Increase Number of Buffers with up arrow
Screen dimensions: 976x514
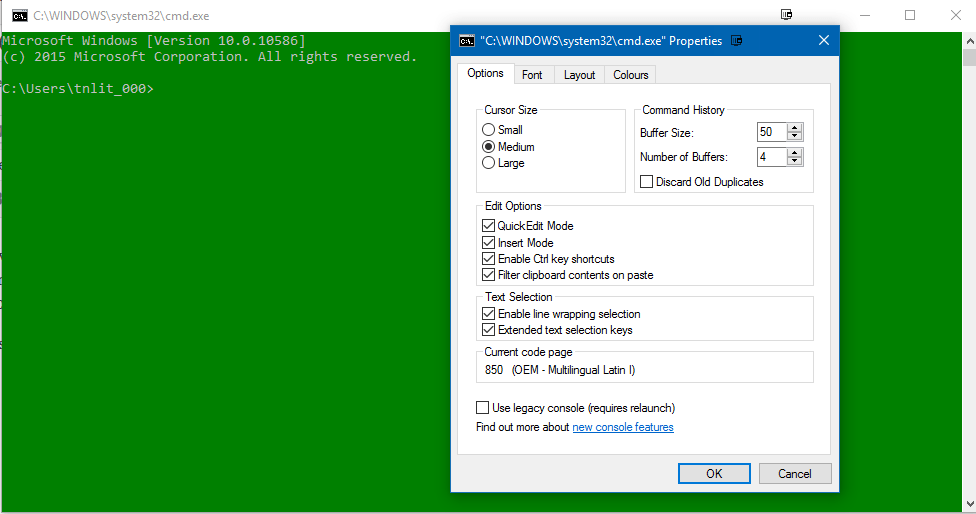click(x=794, y=152)
